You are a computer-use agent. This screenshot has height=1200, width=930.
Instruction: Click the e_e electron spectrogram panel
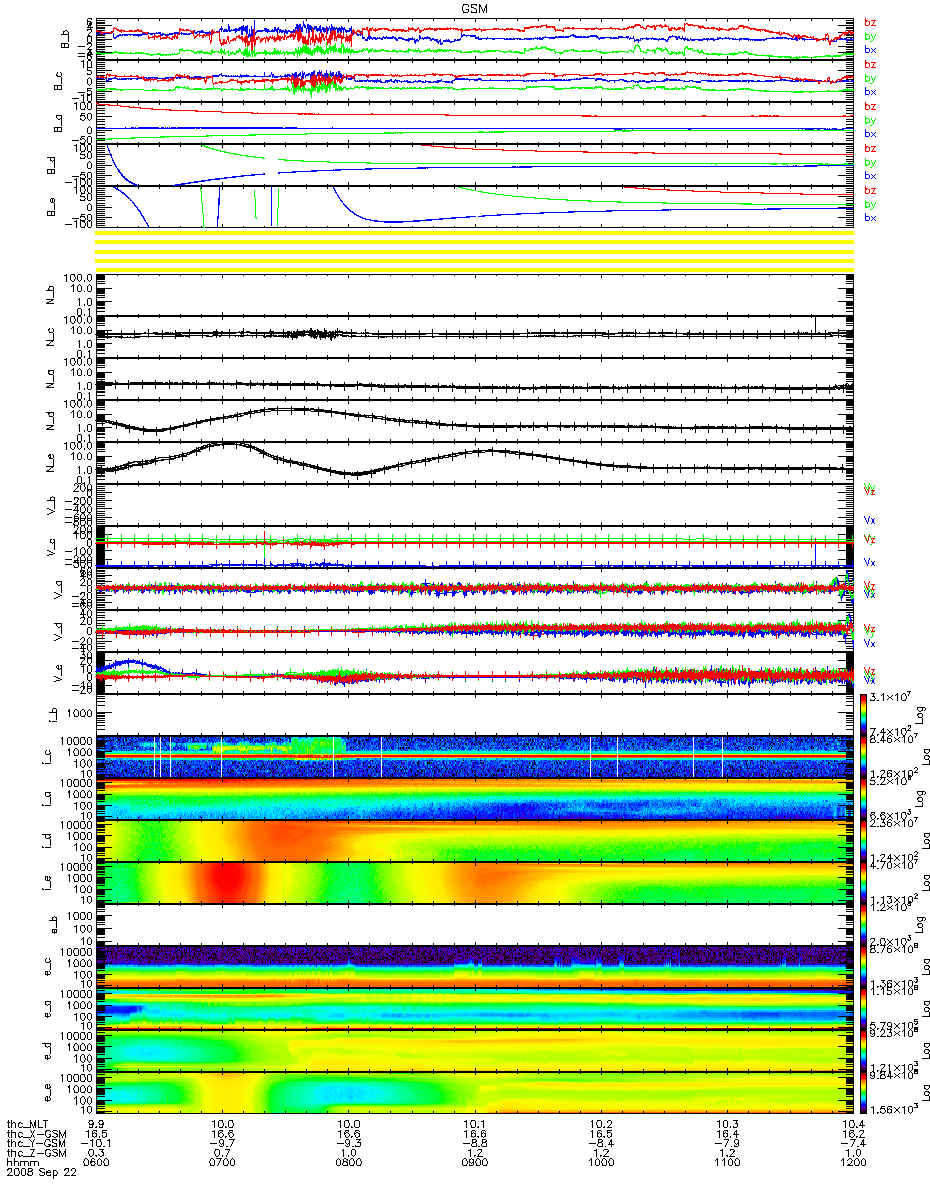(475, 1092)
